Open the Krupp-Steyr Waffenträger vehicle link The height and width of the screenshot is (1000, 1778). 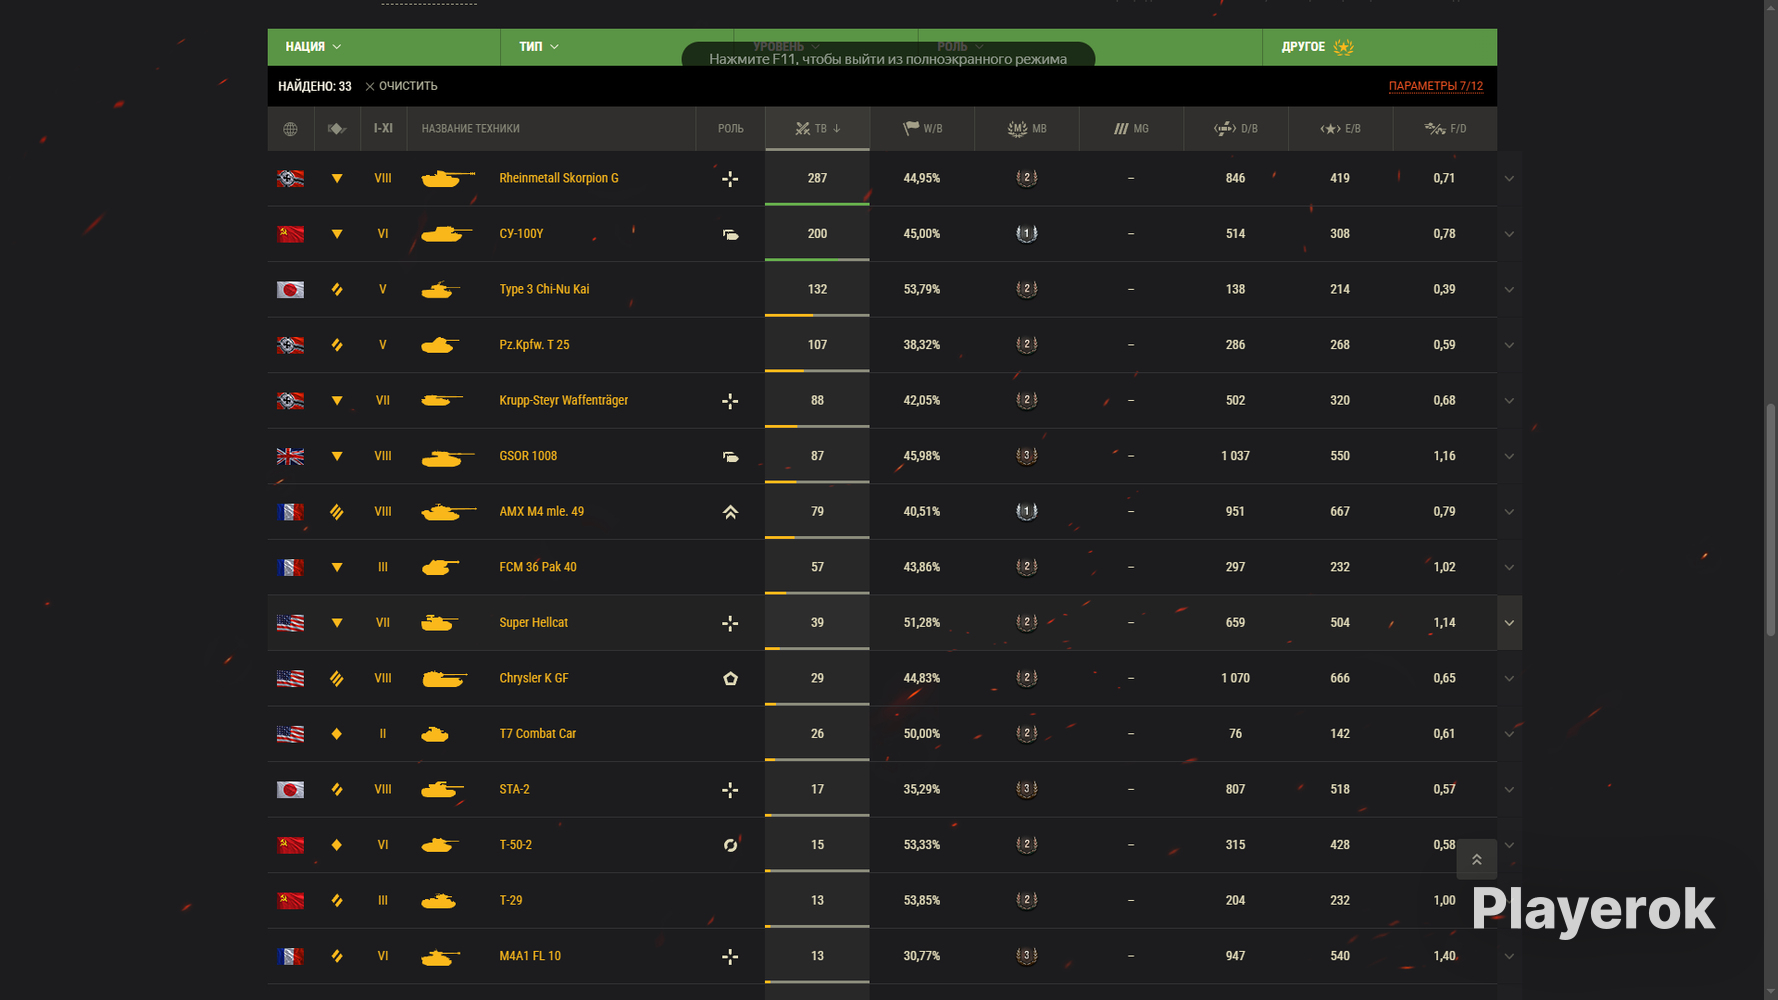coord(563,400)
